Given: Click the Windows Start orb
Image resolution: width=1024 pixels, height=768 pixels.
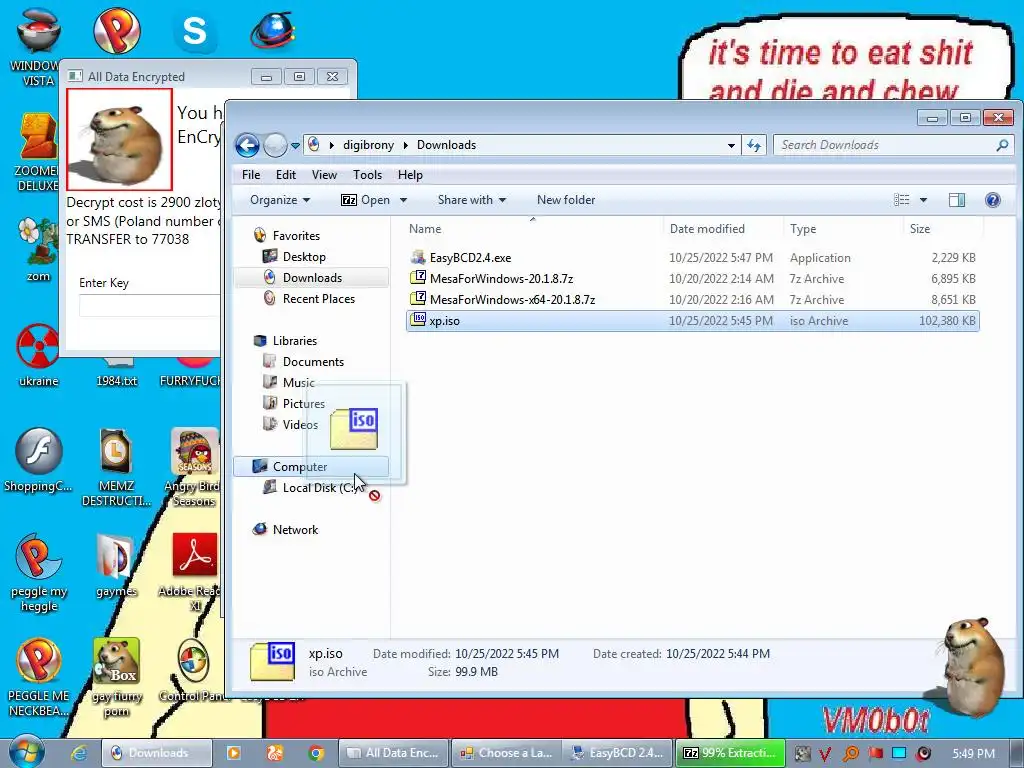Looking at the screenshot, I should pyautogui.click(x=27, y=752).
